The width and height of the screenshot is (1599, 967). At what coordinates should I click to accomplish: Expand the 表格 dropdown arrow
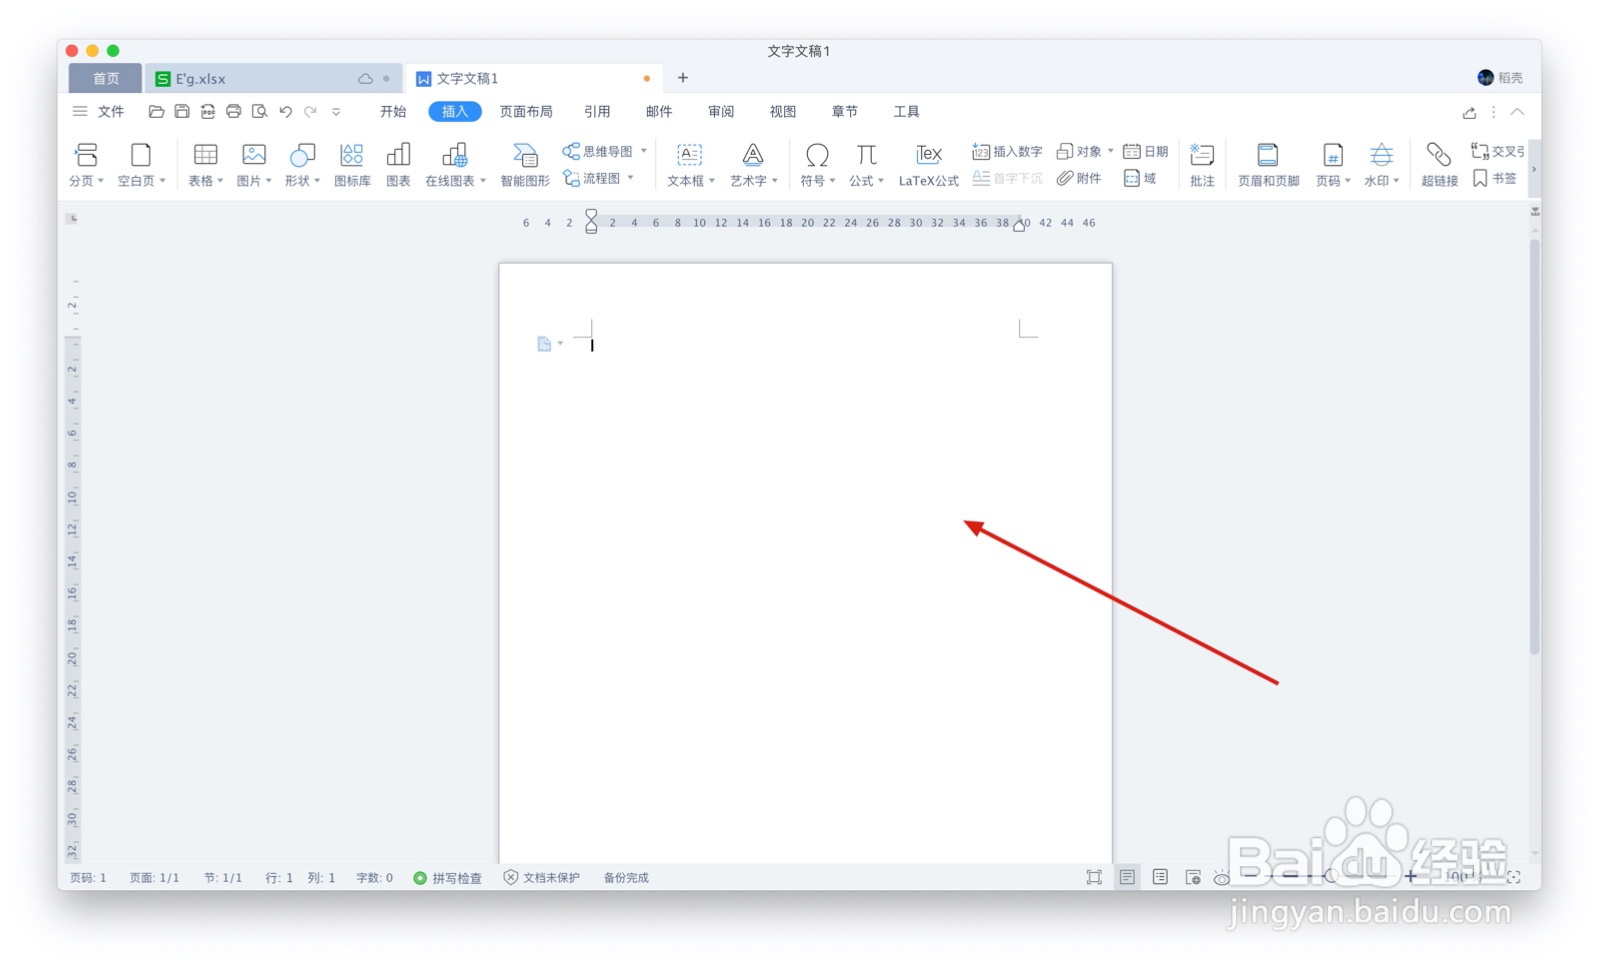point(220,181)
